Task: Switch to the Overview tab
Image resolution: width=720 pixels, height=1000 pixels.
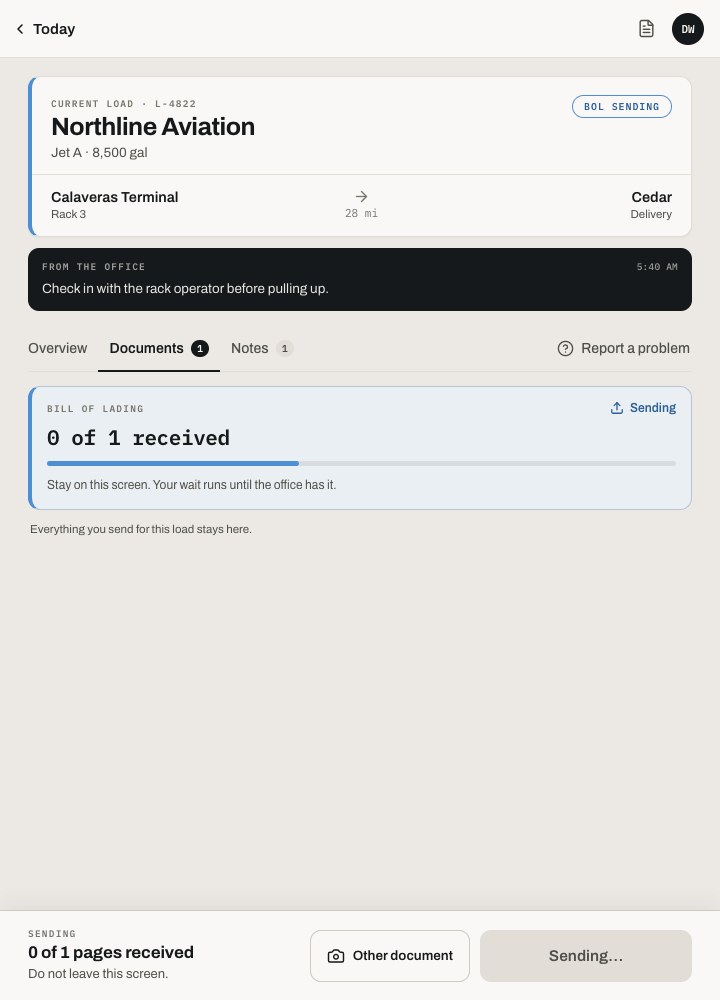Action: (57, 348)
